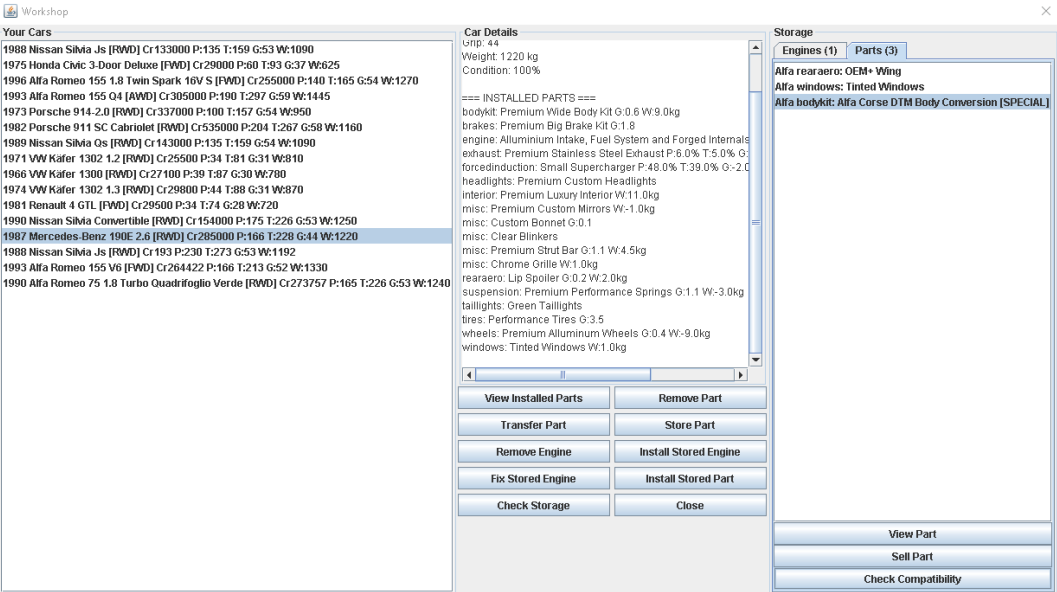Viewport: 1057px width, 592px height.
Task: Click the interior: Premium Luxury Interior line
Action: (561, 195)
